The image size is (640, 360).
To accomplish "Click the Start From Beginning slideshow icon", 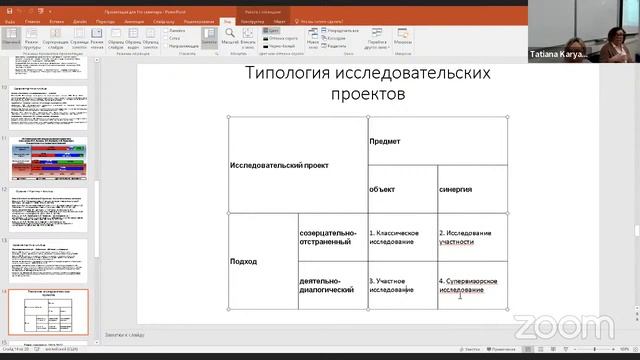I will pyautogui.click(x=40, y=11).
